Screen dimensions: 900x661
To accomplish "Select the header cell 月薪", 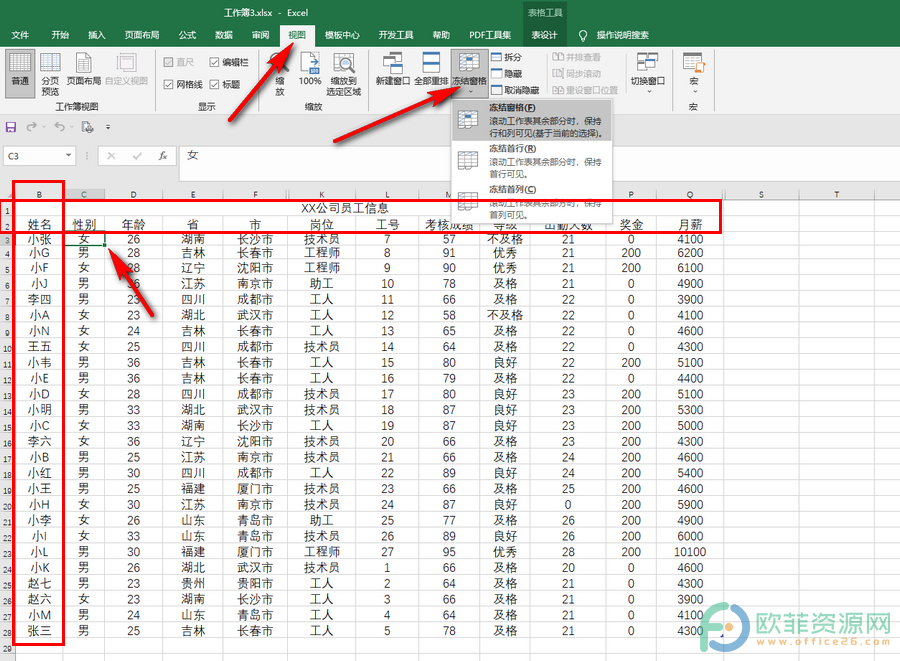I will (690, 224).
